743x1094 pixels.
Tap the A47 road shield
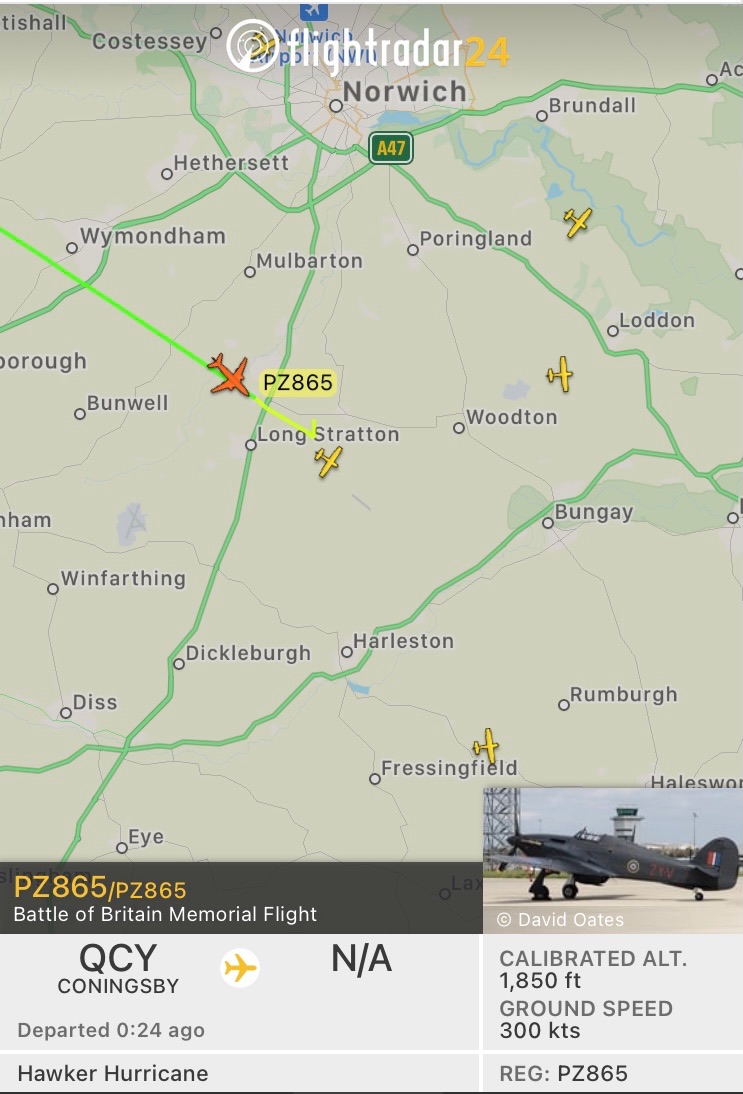[x=391, y=148]
